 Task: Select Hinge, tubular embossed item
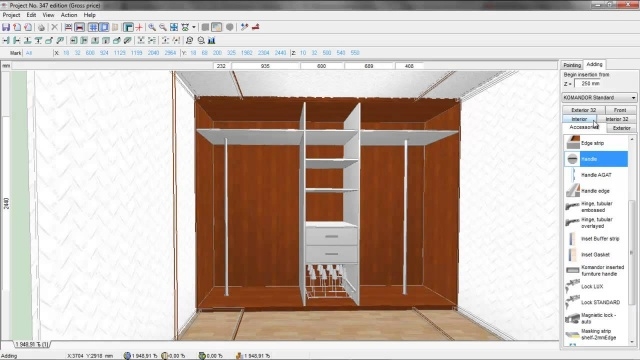[x=596, y=207]
